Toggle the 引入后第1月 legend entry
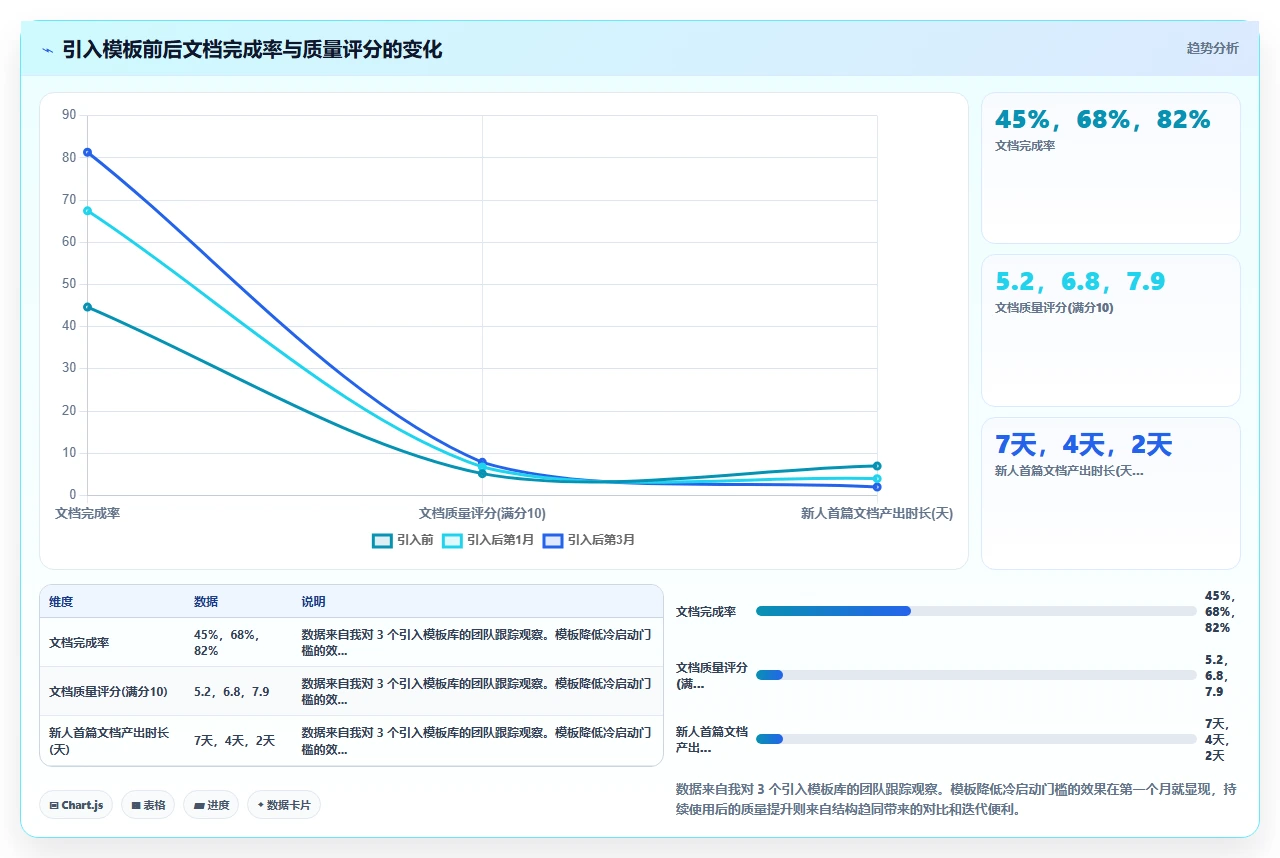1280x858 pixels. pos(488,540)
